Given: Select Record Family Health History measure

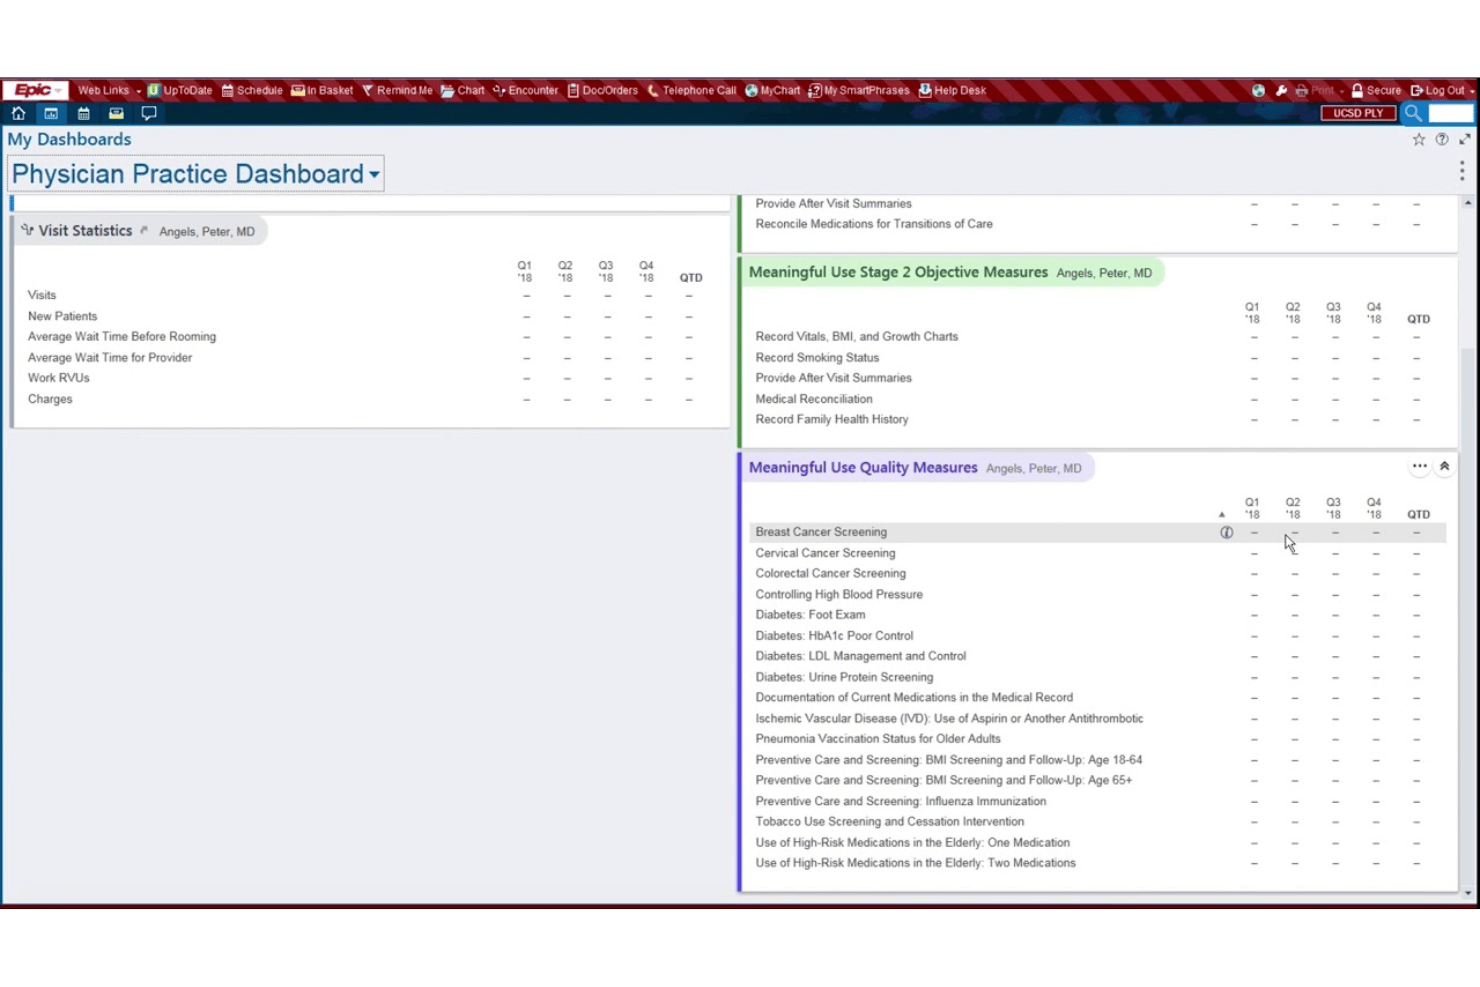Looking at the screenshot, I should [x=832, y=419].
